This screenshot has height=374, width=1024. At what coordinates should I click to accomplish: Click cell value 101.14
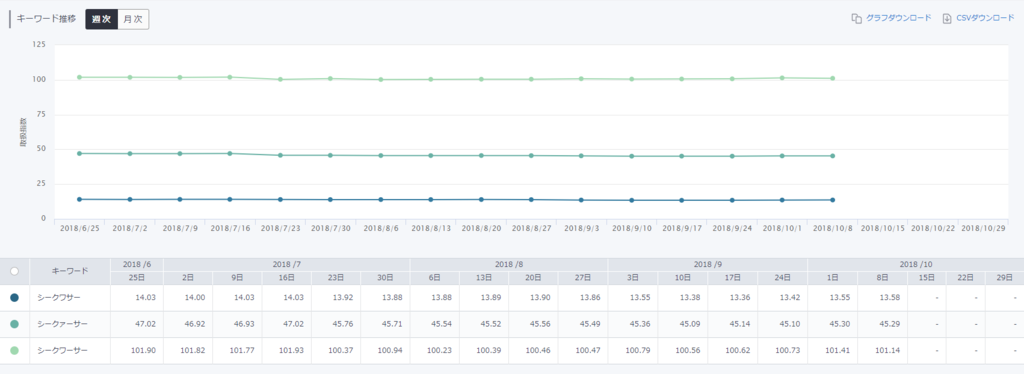click(888, 351)
